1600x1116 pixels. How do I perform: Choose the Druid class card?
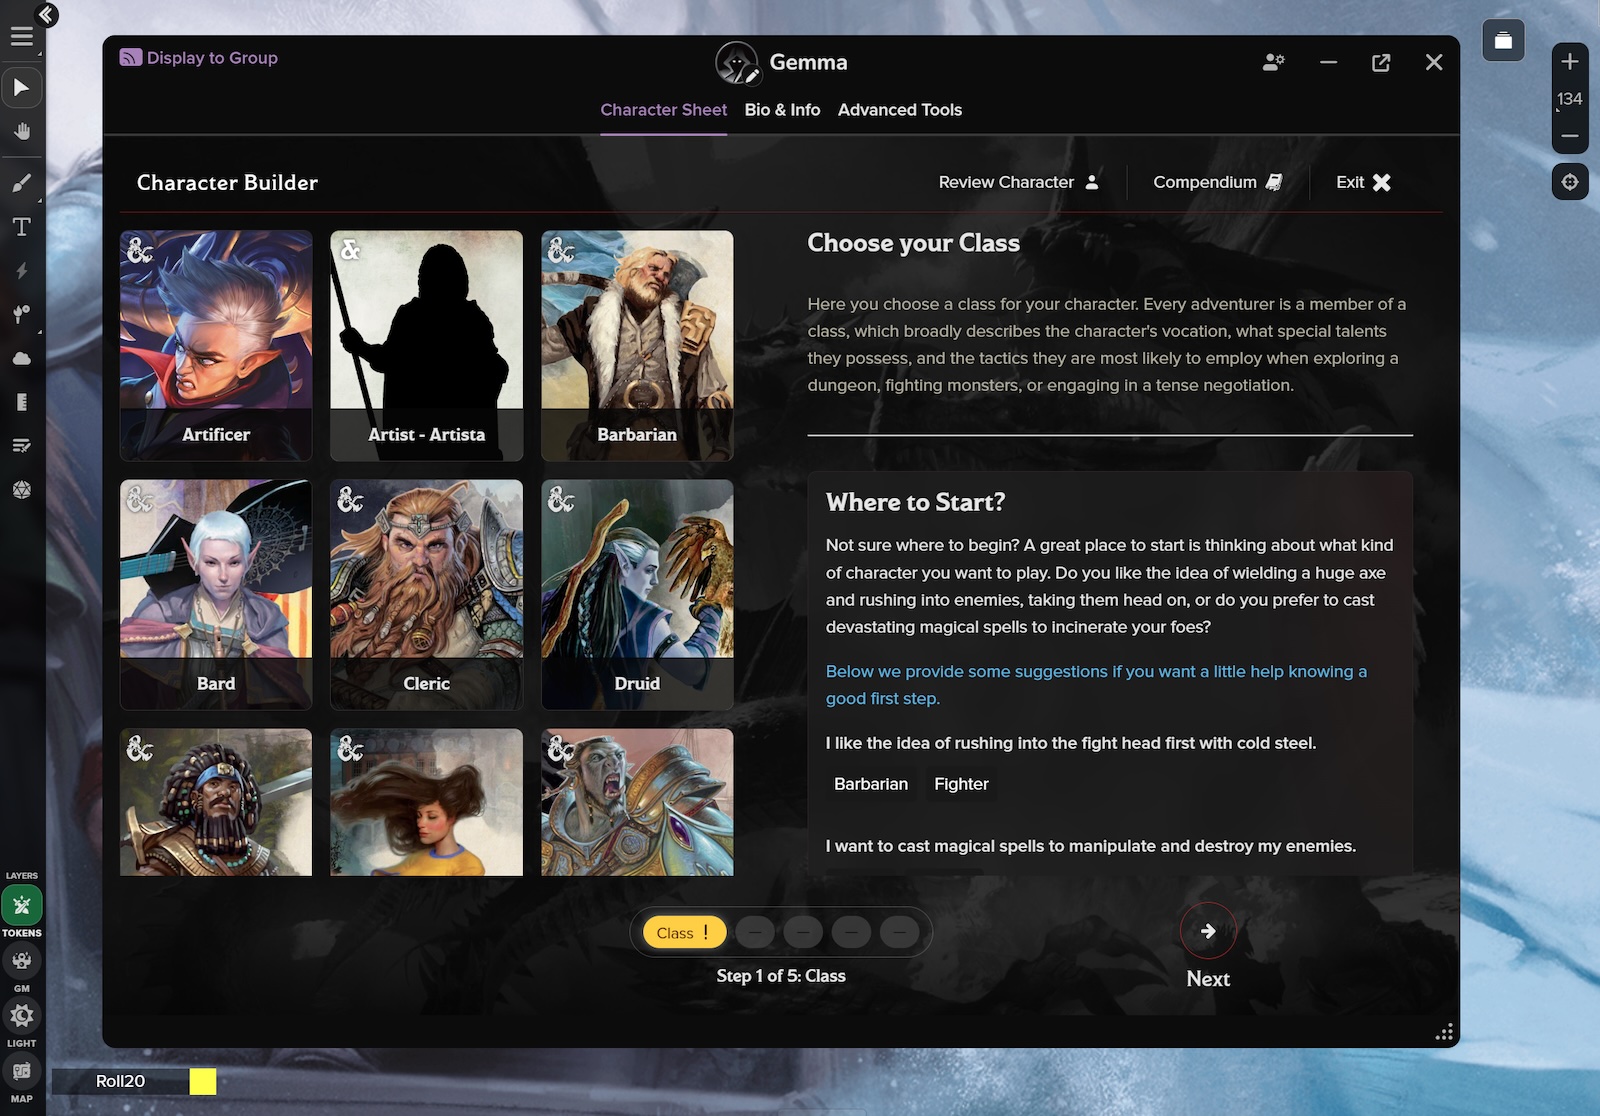[637, 595]
